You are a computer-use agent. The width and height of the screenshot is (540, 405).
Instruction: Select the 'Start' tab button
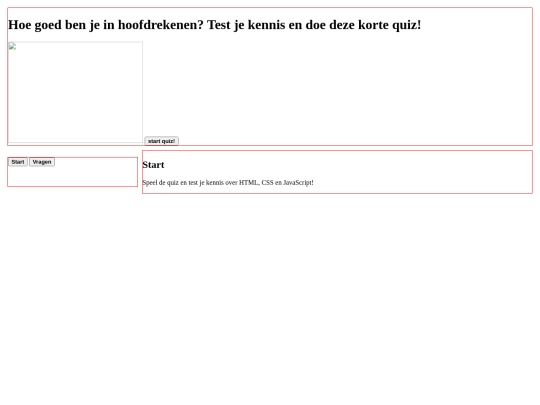(x=18, y=162)
